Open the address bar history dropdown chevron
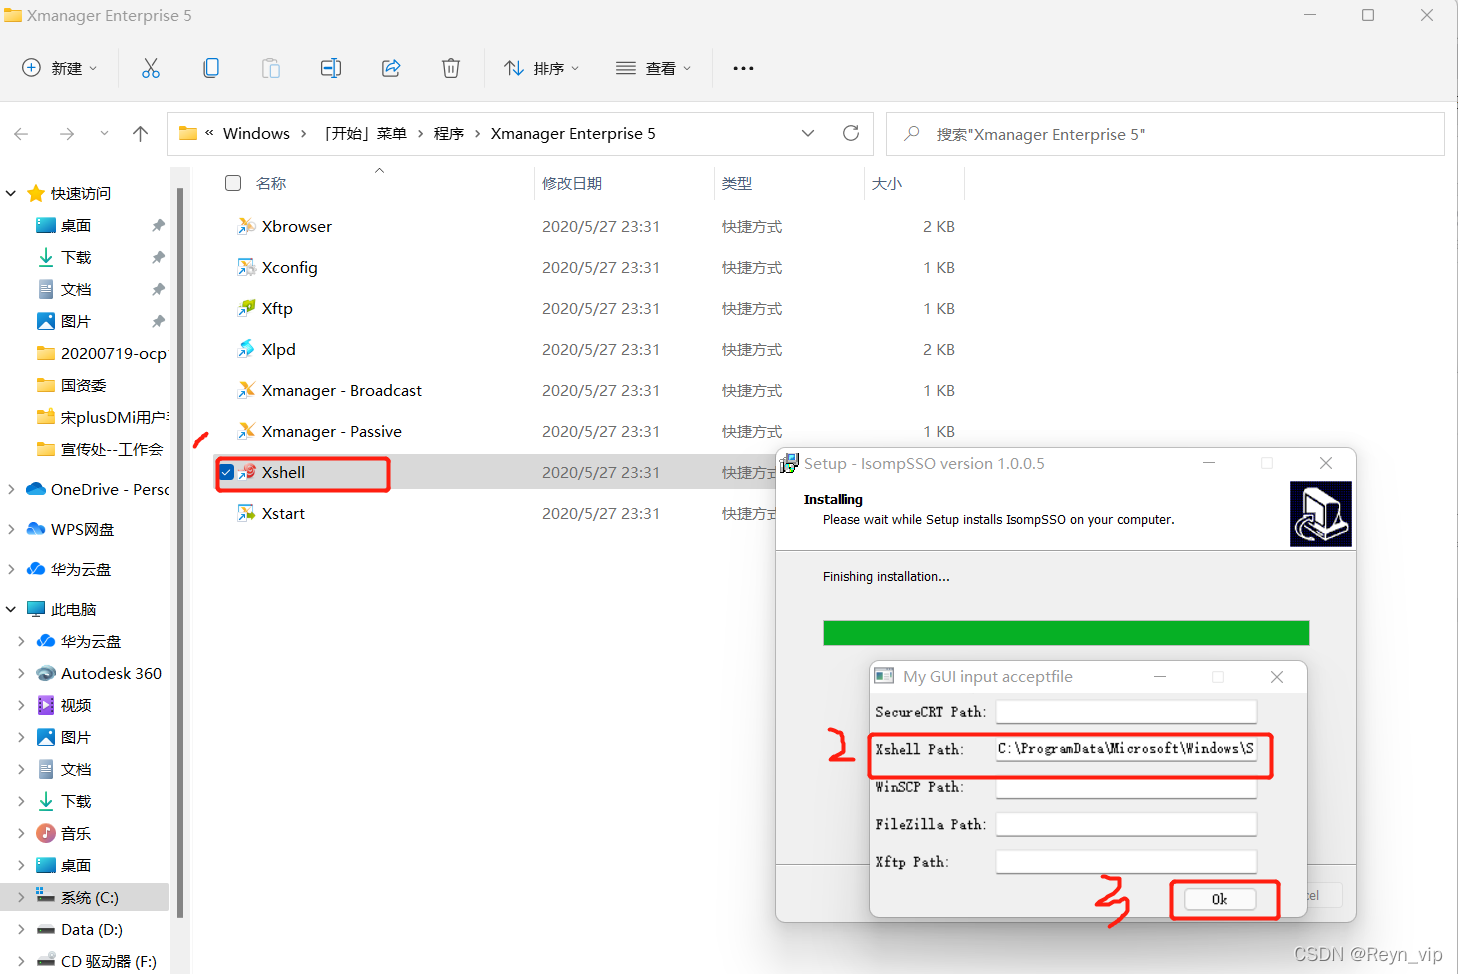Viewport: 1458px width, 974px height. coord(808,133)
